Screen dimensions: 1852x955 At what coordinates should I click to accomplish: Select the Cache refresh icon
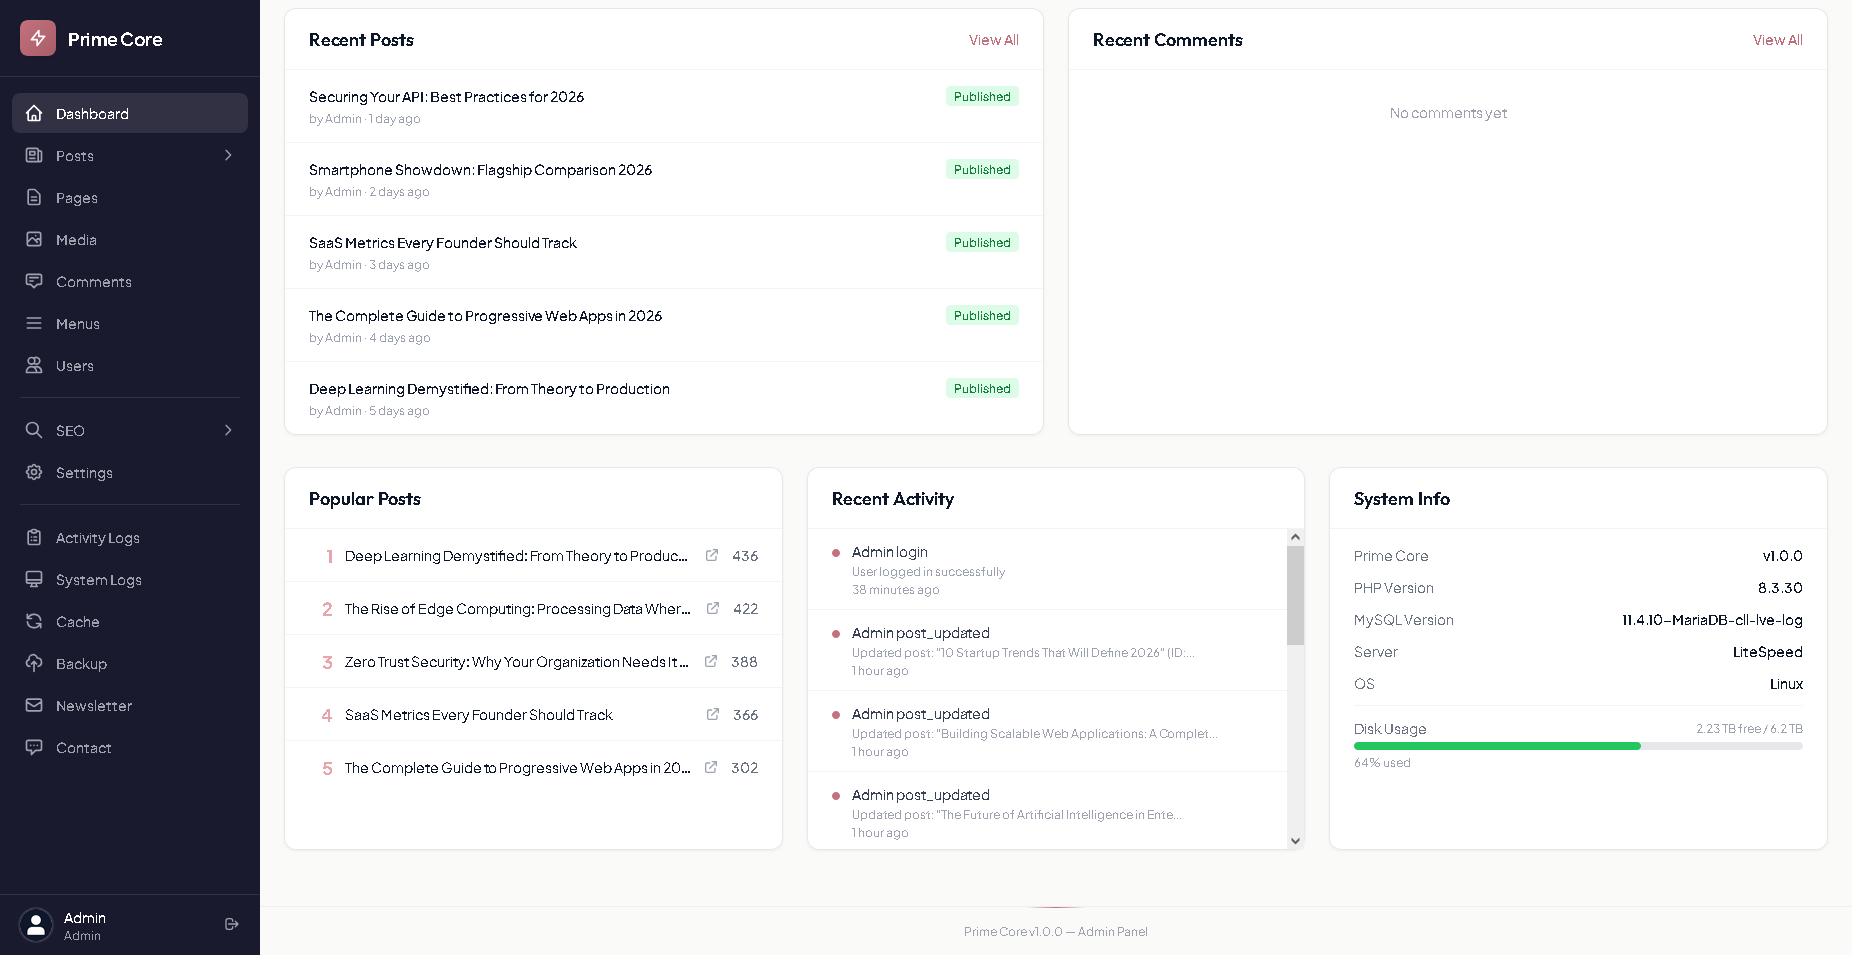click(x=35, y=621)
